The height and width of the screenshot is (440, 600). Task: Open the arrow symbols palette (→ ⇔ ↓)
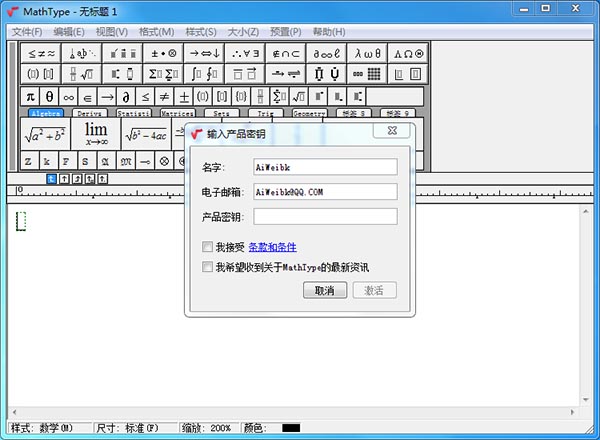tap(210, 53)
